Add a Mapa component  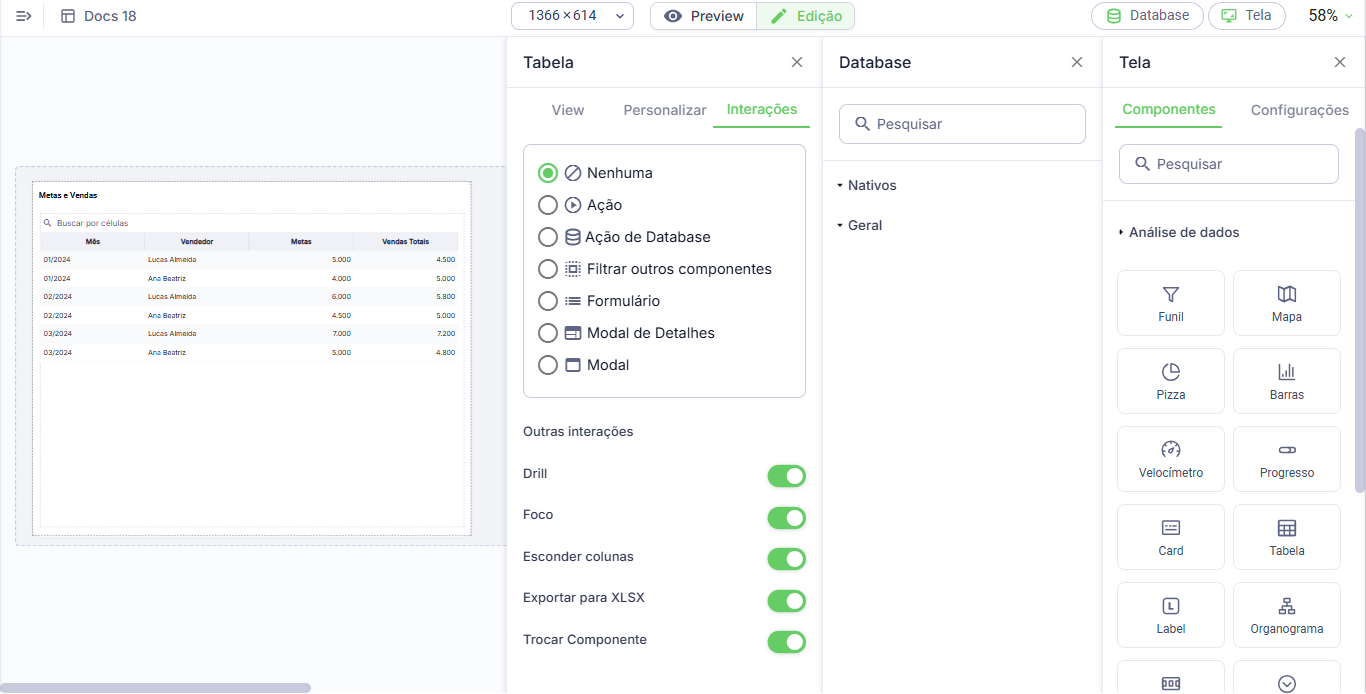pyautogui.click(x=1286, y=303)
